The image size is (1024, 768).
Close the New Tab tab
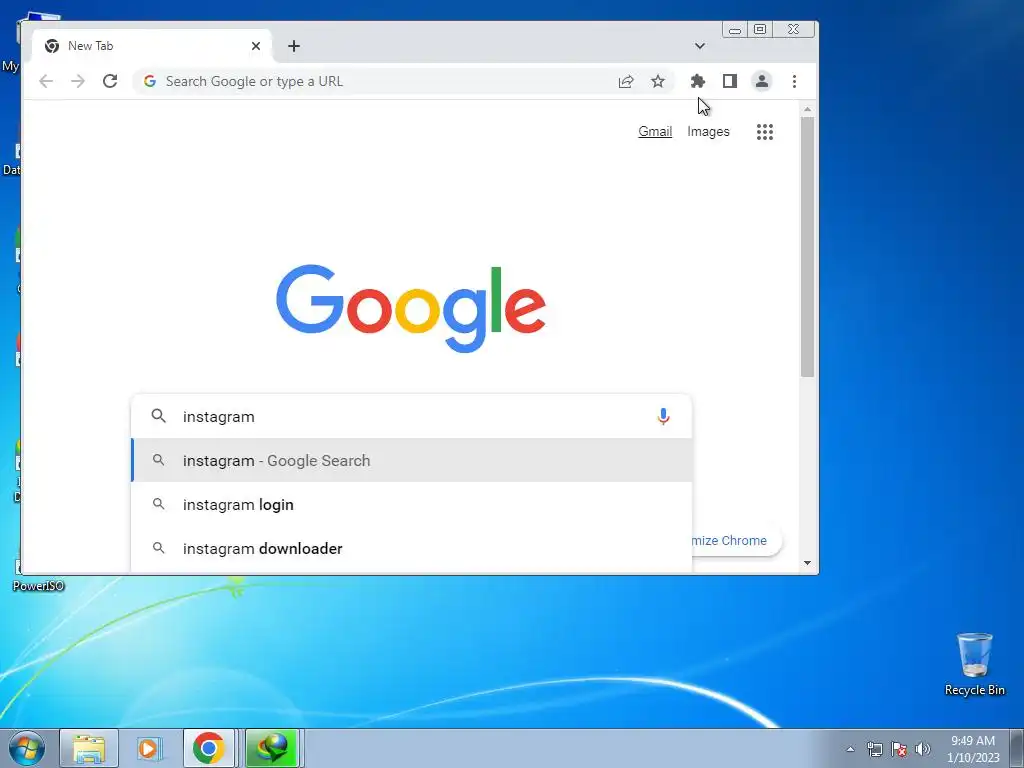pyautogui.click(x=256, y=46)
